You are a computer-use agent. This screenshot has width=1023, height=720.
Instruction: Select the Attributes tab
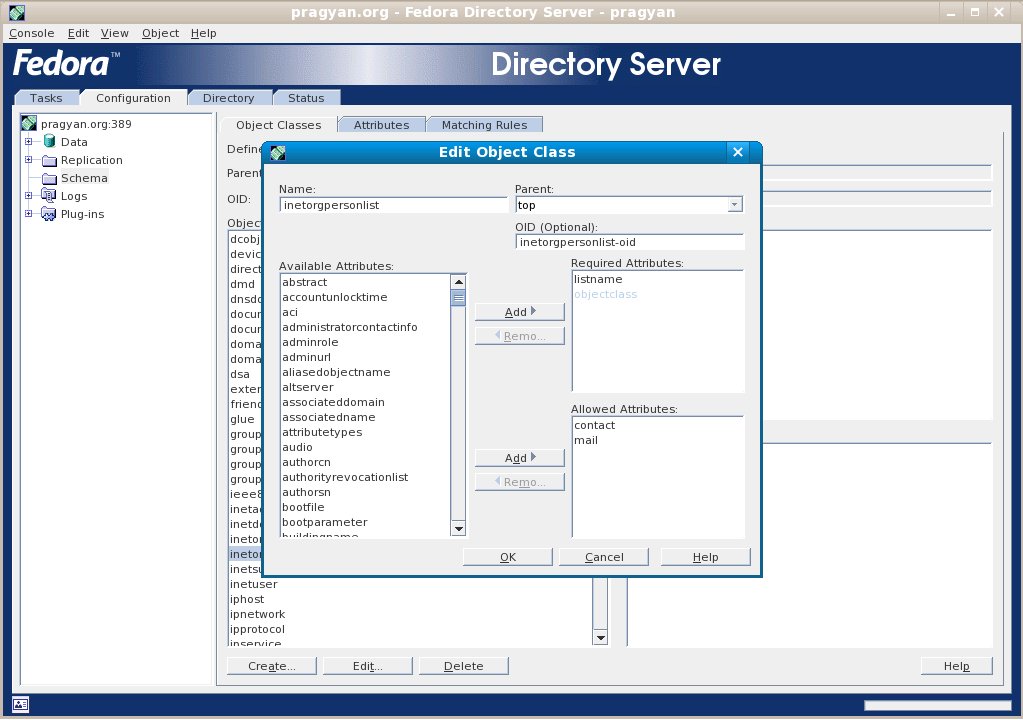coord(382,125)
